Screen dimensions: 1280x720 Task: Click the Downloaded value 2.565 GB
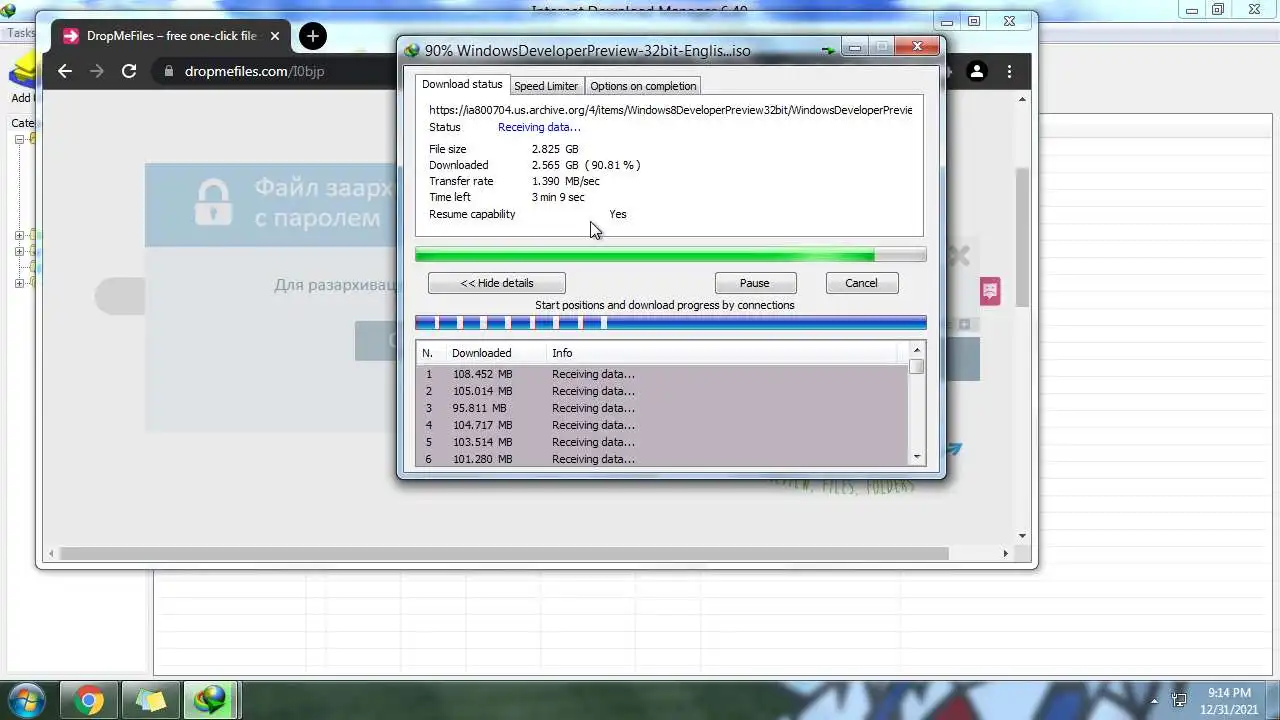586,165
